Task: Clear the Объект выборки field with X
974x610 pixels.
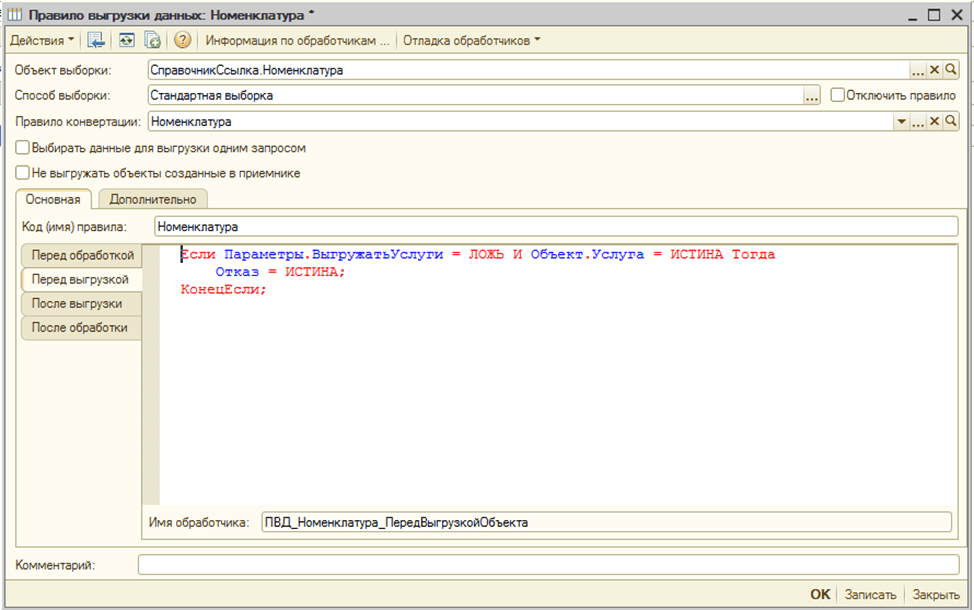Action: click(x=935, y=70)
